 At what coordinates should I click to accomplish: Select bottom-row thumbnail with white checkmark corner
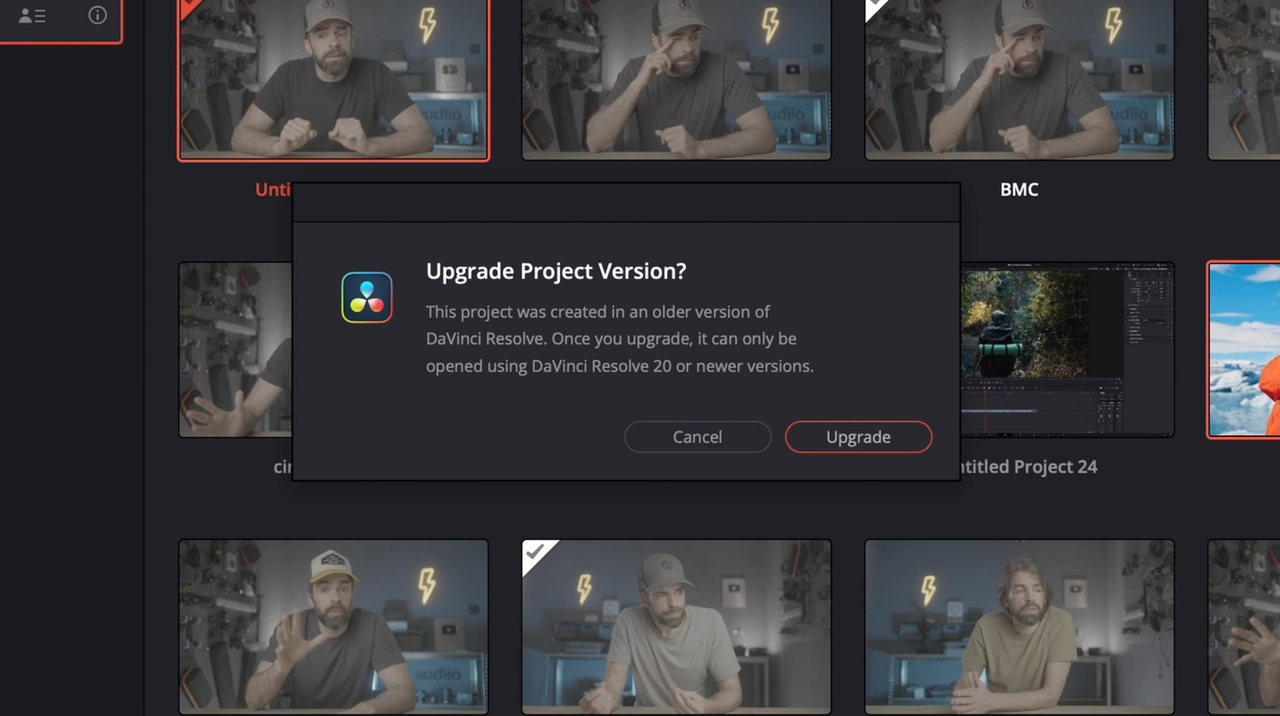(676, 627)
